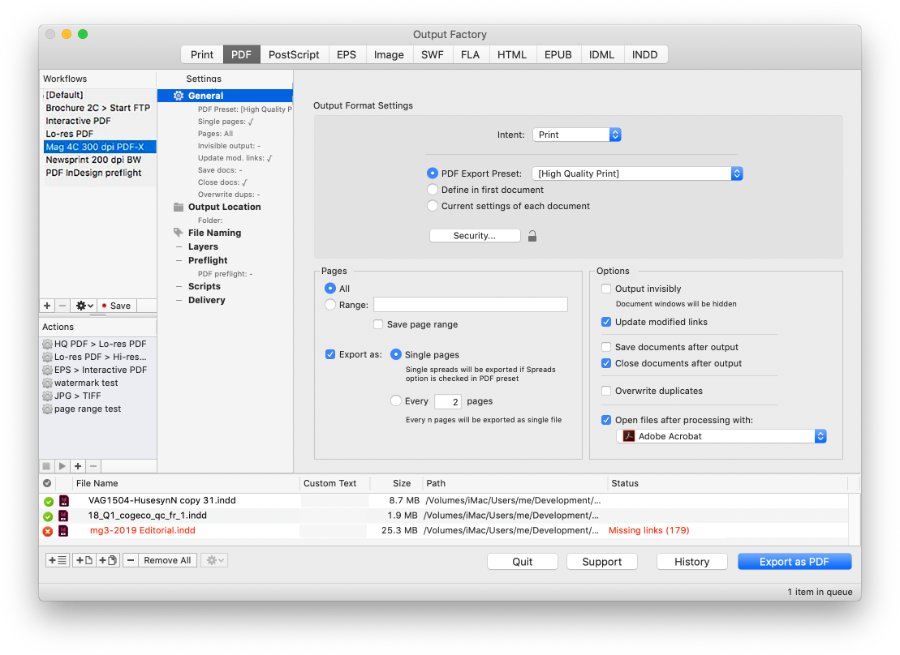Click the page Range input field
The image size is (900, 655).
coord(470,305)
